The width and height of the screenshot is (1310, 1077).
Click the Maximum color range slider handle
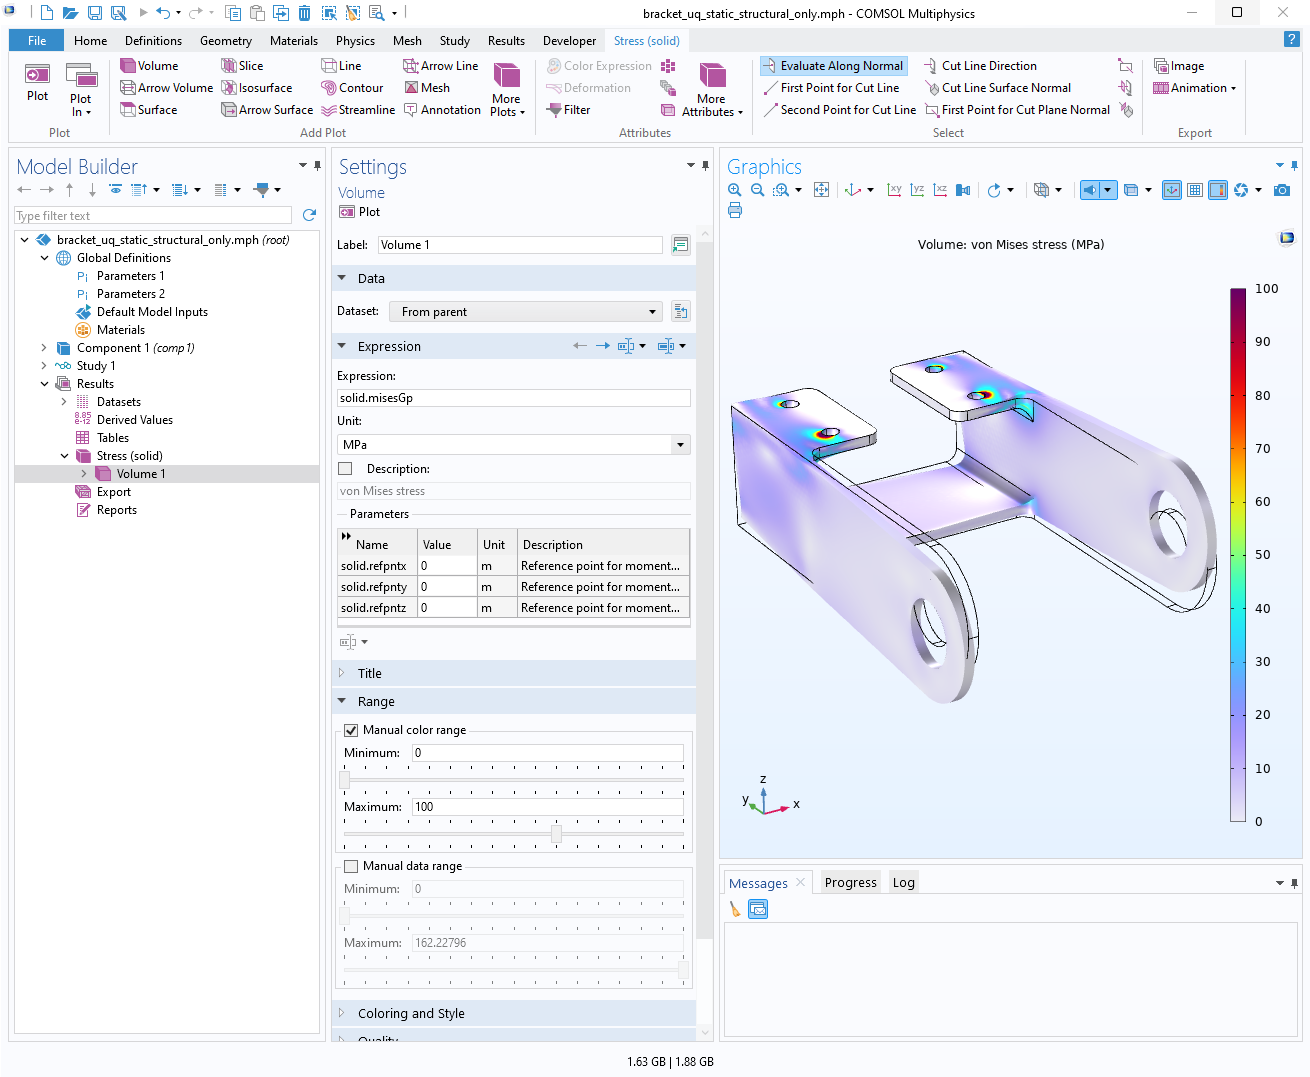[x=556, y=834]
